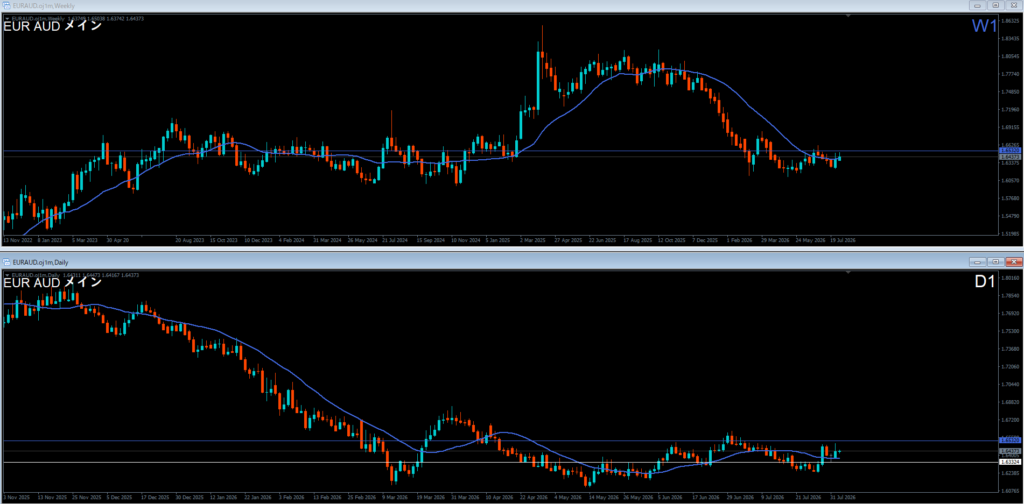Click the '3 Nov 2025' date on the Daily axis
This screenshot has height=504, width=1024.
coord(16,497)
